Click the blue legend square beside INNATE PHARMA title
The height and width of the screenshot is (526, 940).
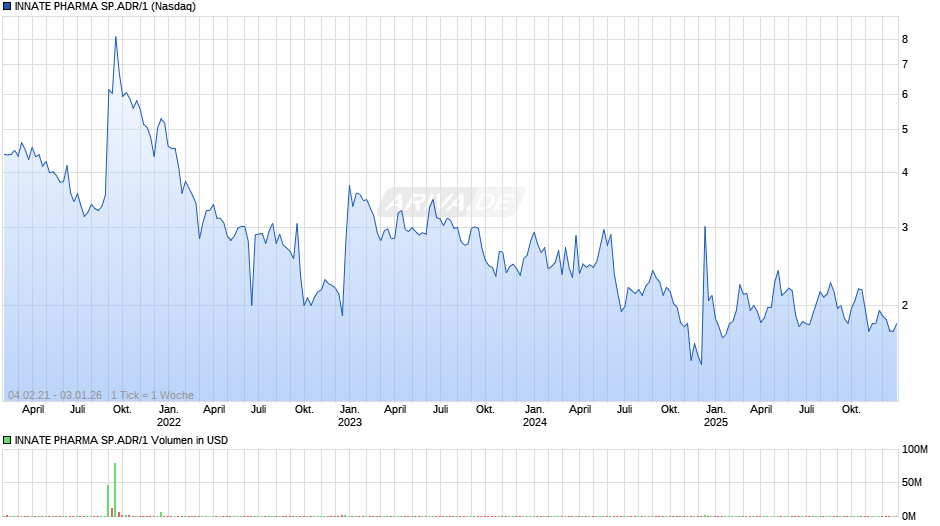point(7,7)
